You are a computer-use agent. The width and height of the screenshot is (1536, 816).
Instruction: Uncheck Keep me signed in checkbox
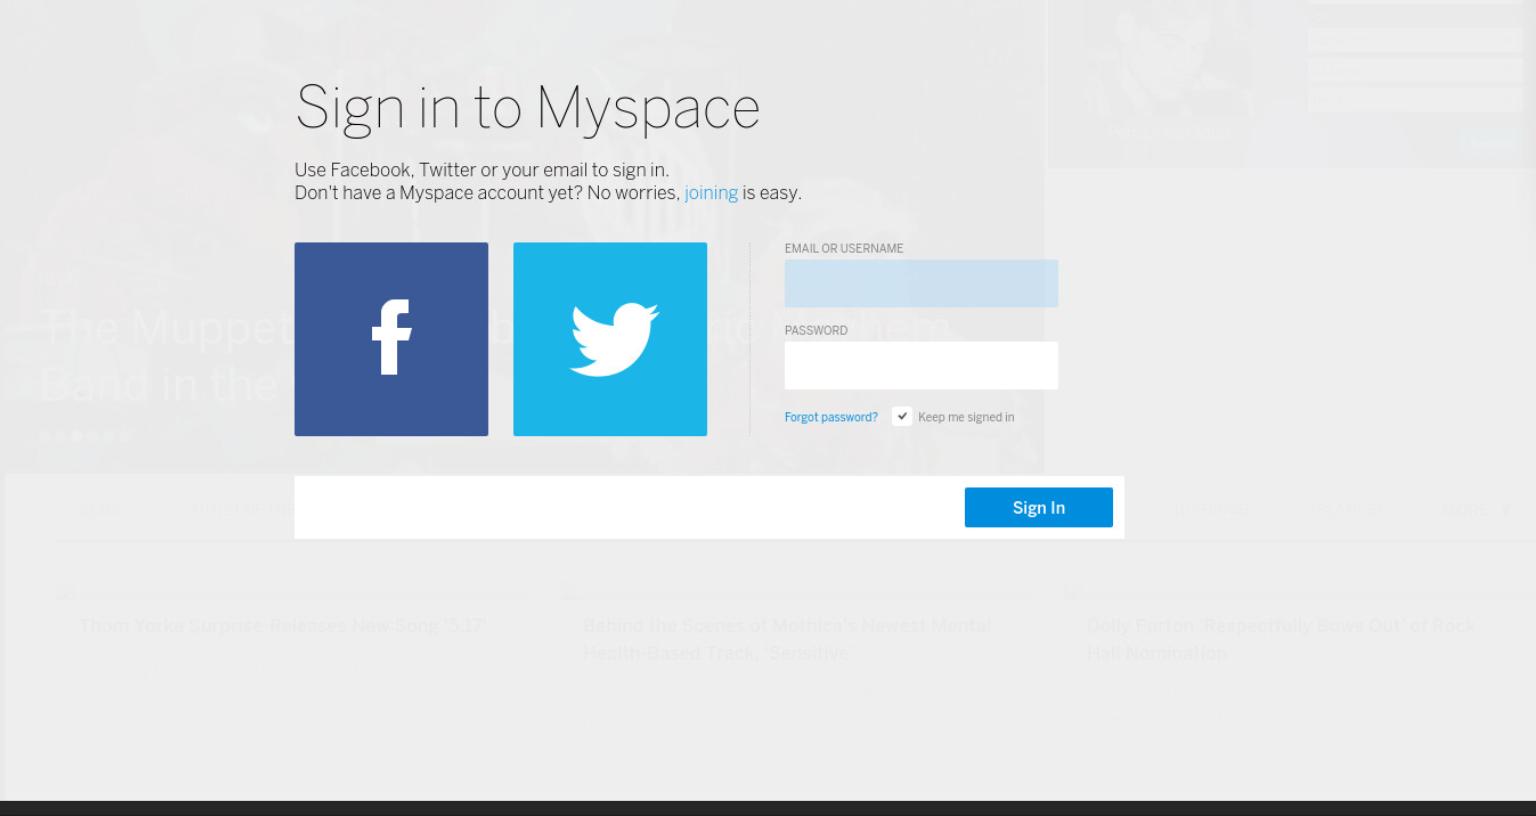tap(902, 416)
